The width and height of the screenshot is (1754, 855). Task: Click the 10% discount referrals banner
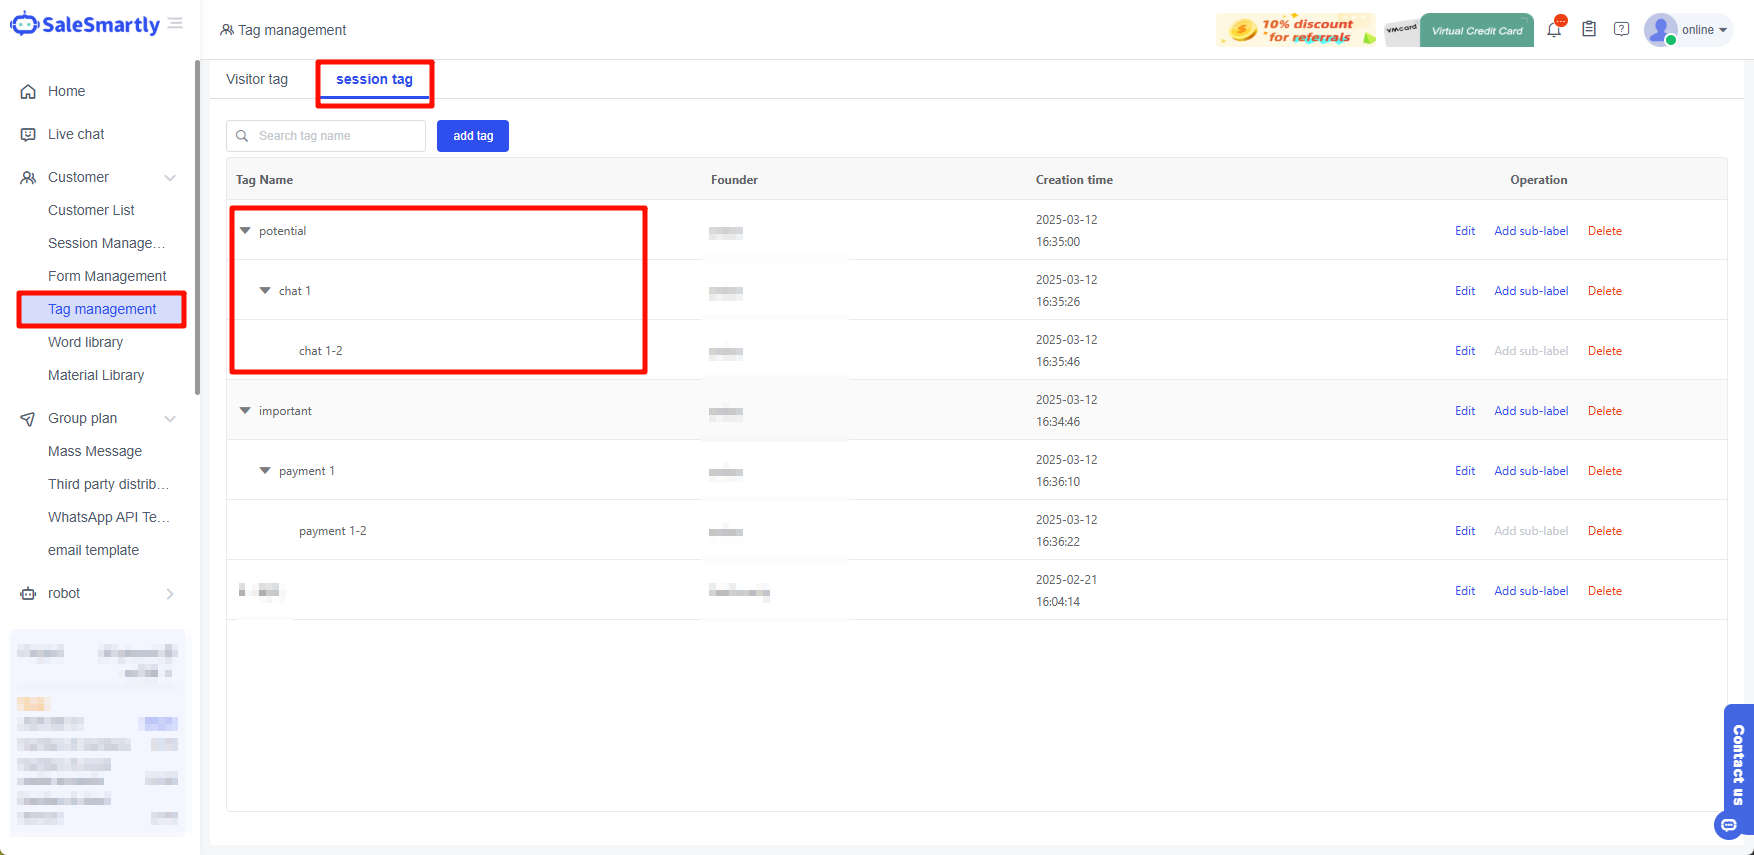tap(1295, 30)
